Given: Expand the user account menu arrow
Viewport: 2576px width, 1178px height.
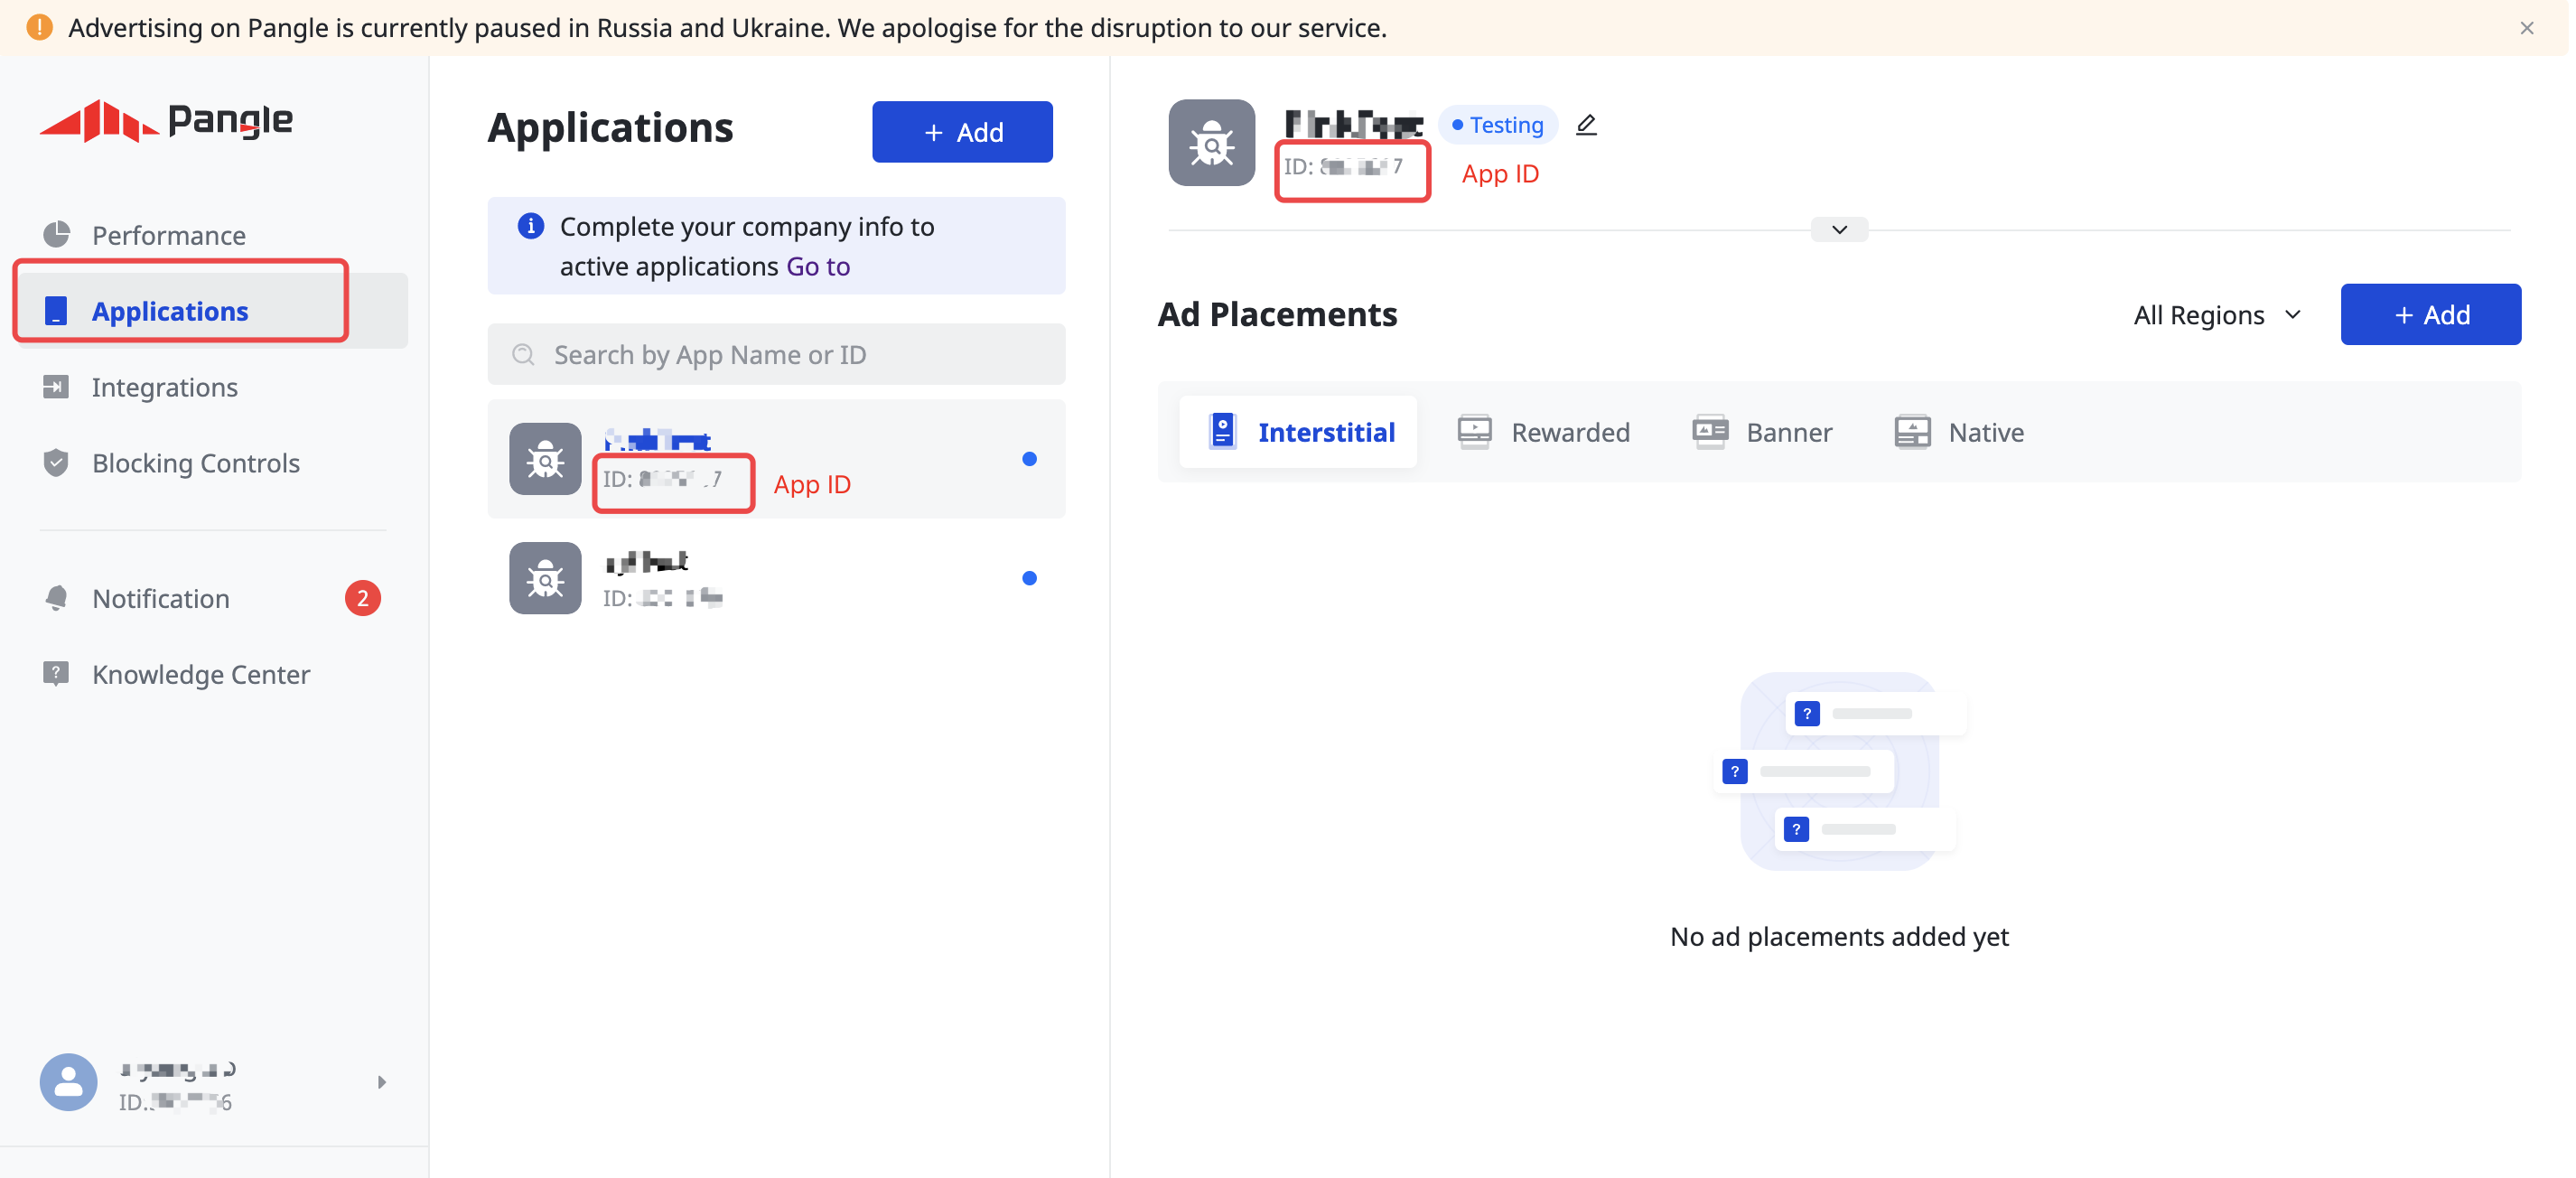Looking at the screenshot, I should click(381, 1082).
